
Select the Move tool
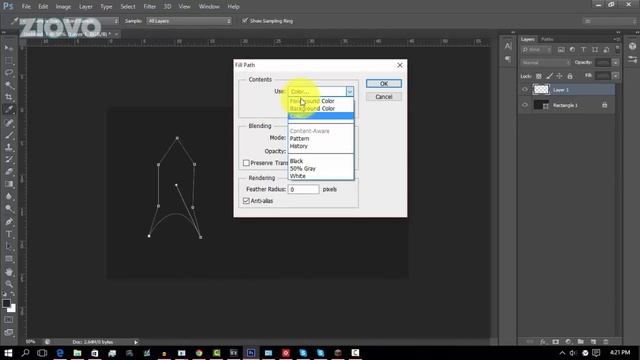pyautogui.click(x=9, y=48)
